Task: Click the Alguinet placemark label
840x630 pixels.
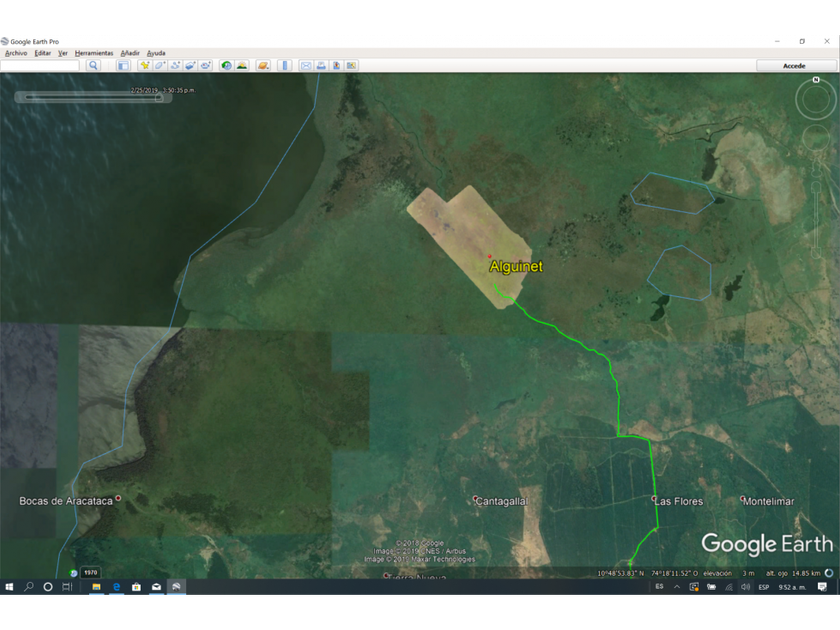Action: pyautogui.click(x=515, y=267)
